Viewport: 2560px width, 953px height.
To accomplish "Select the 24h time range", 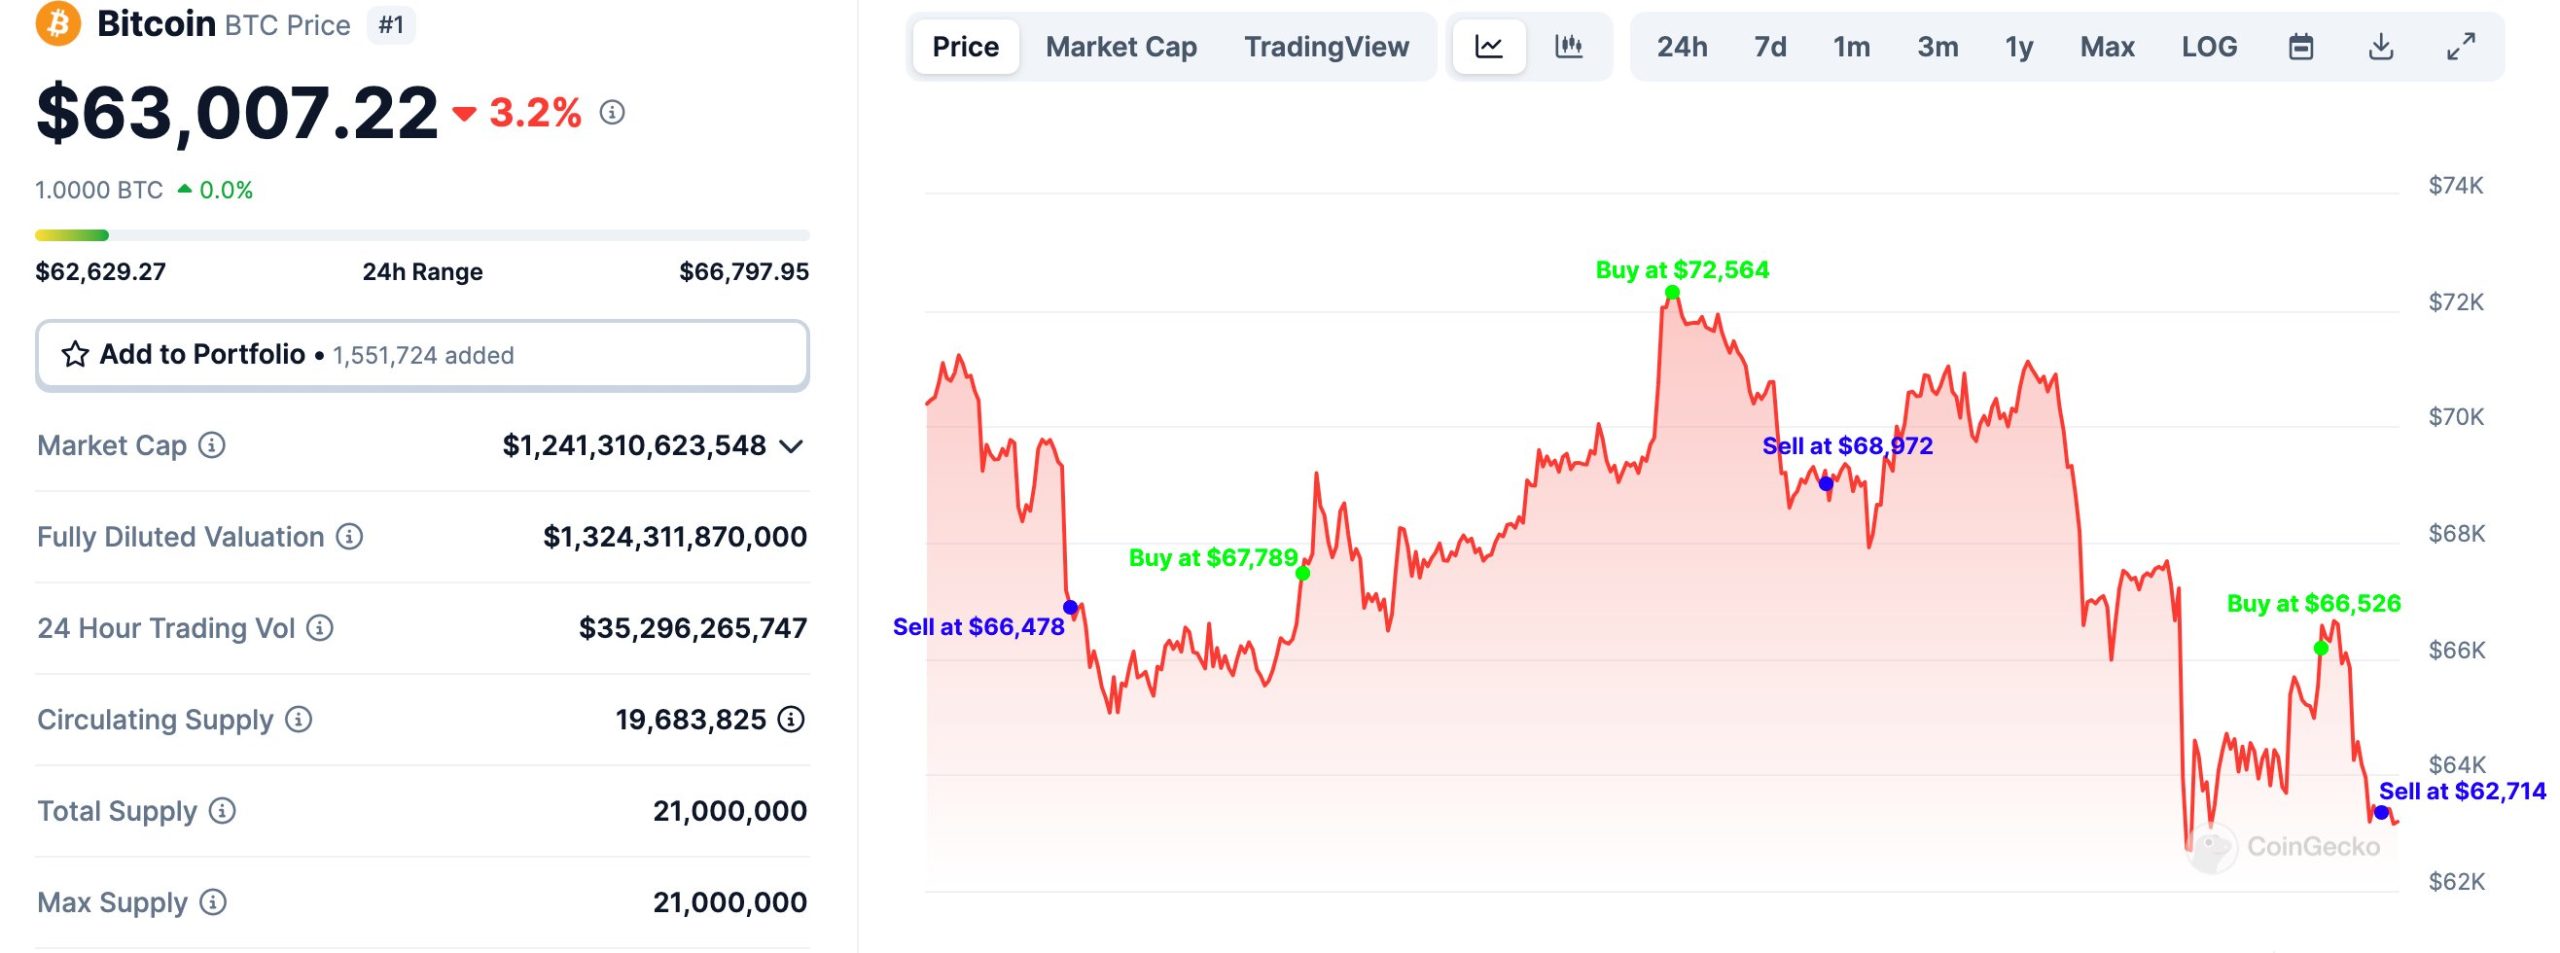I will tap(1682, 46).
